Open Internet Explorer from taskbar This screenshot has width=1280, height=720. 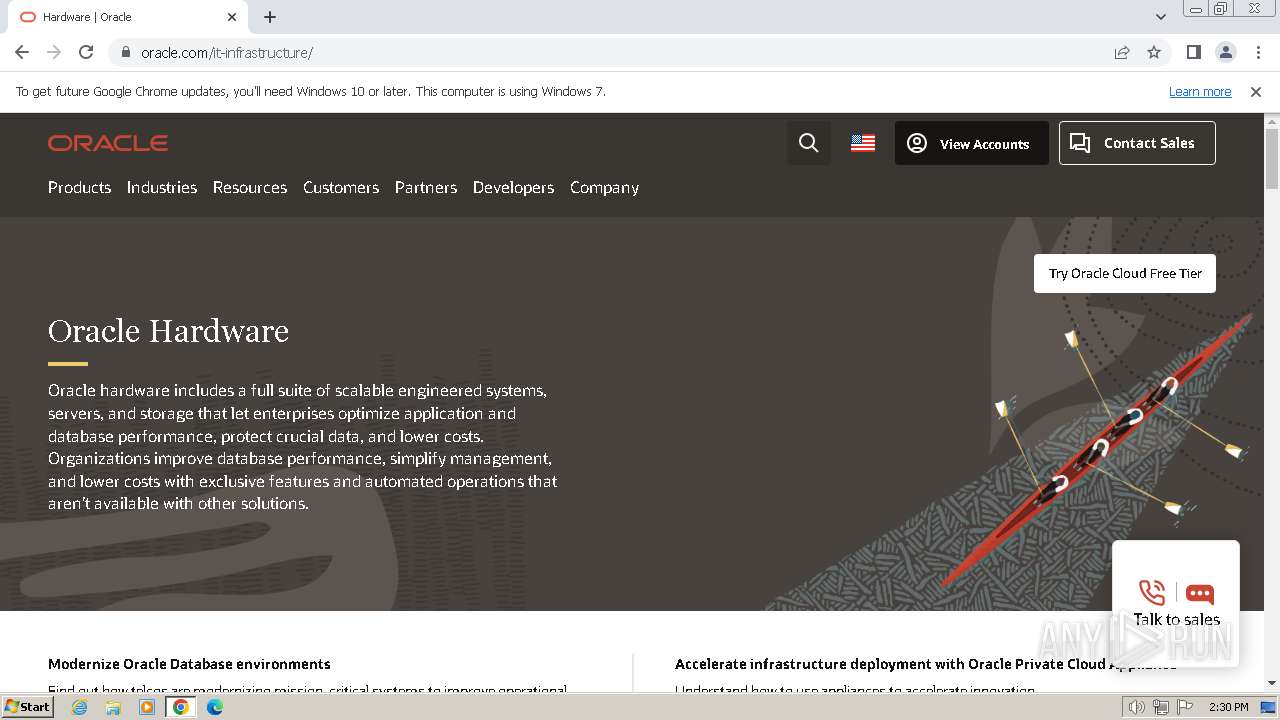point(79,707)
